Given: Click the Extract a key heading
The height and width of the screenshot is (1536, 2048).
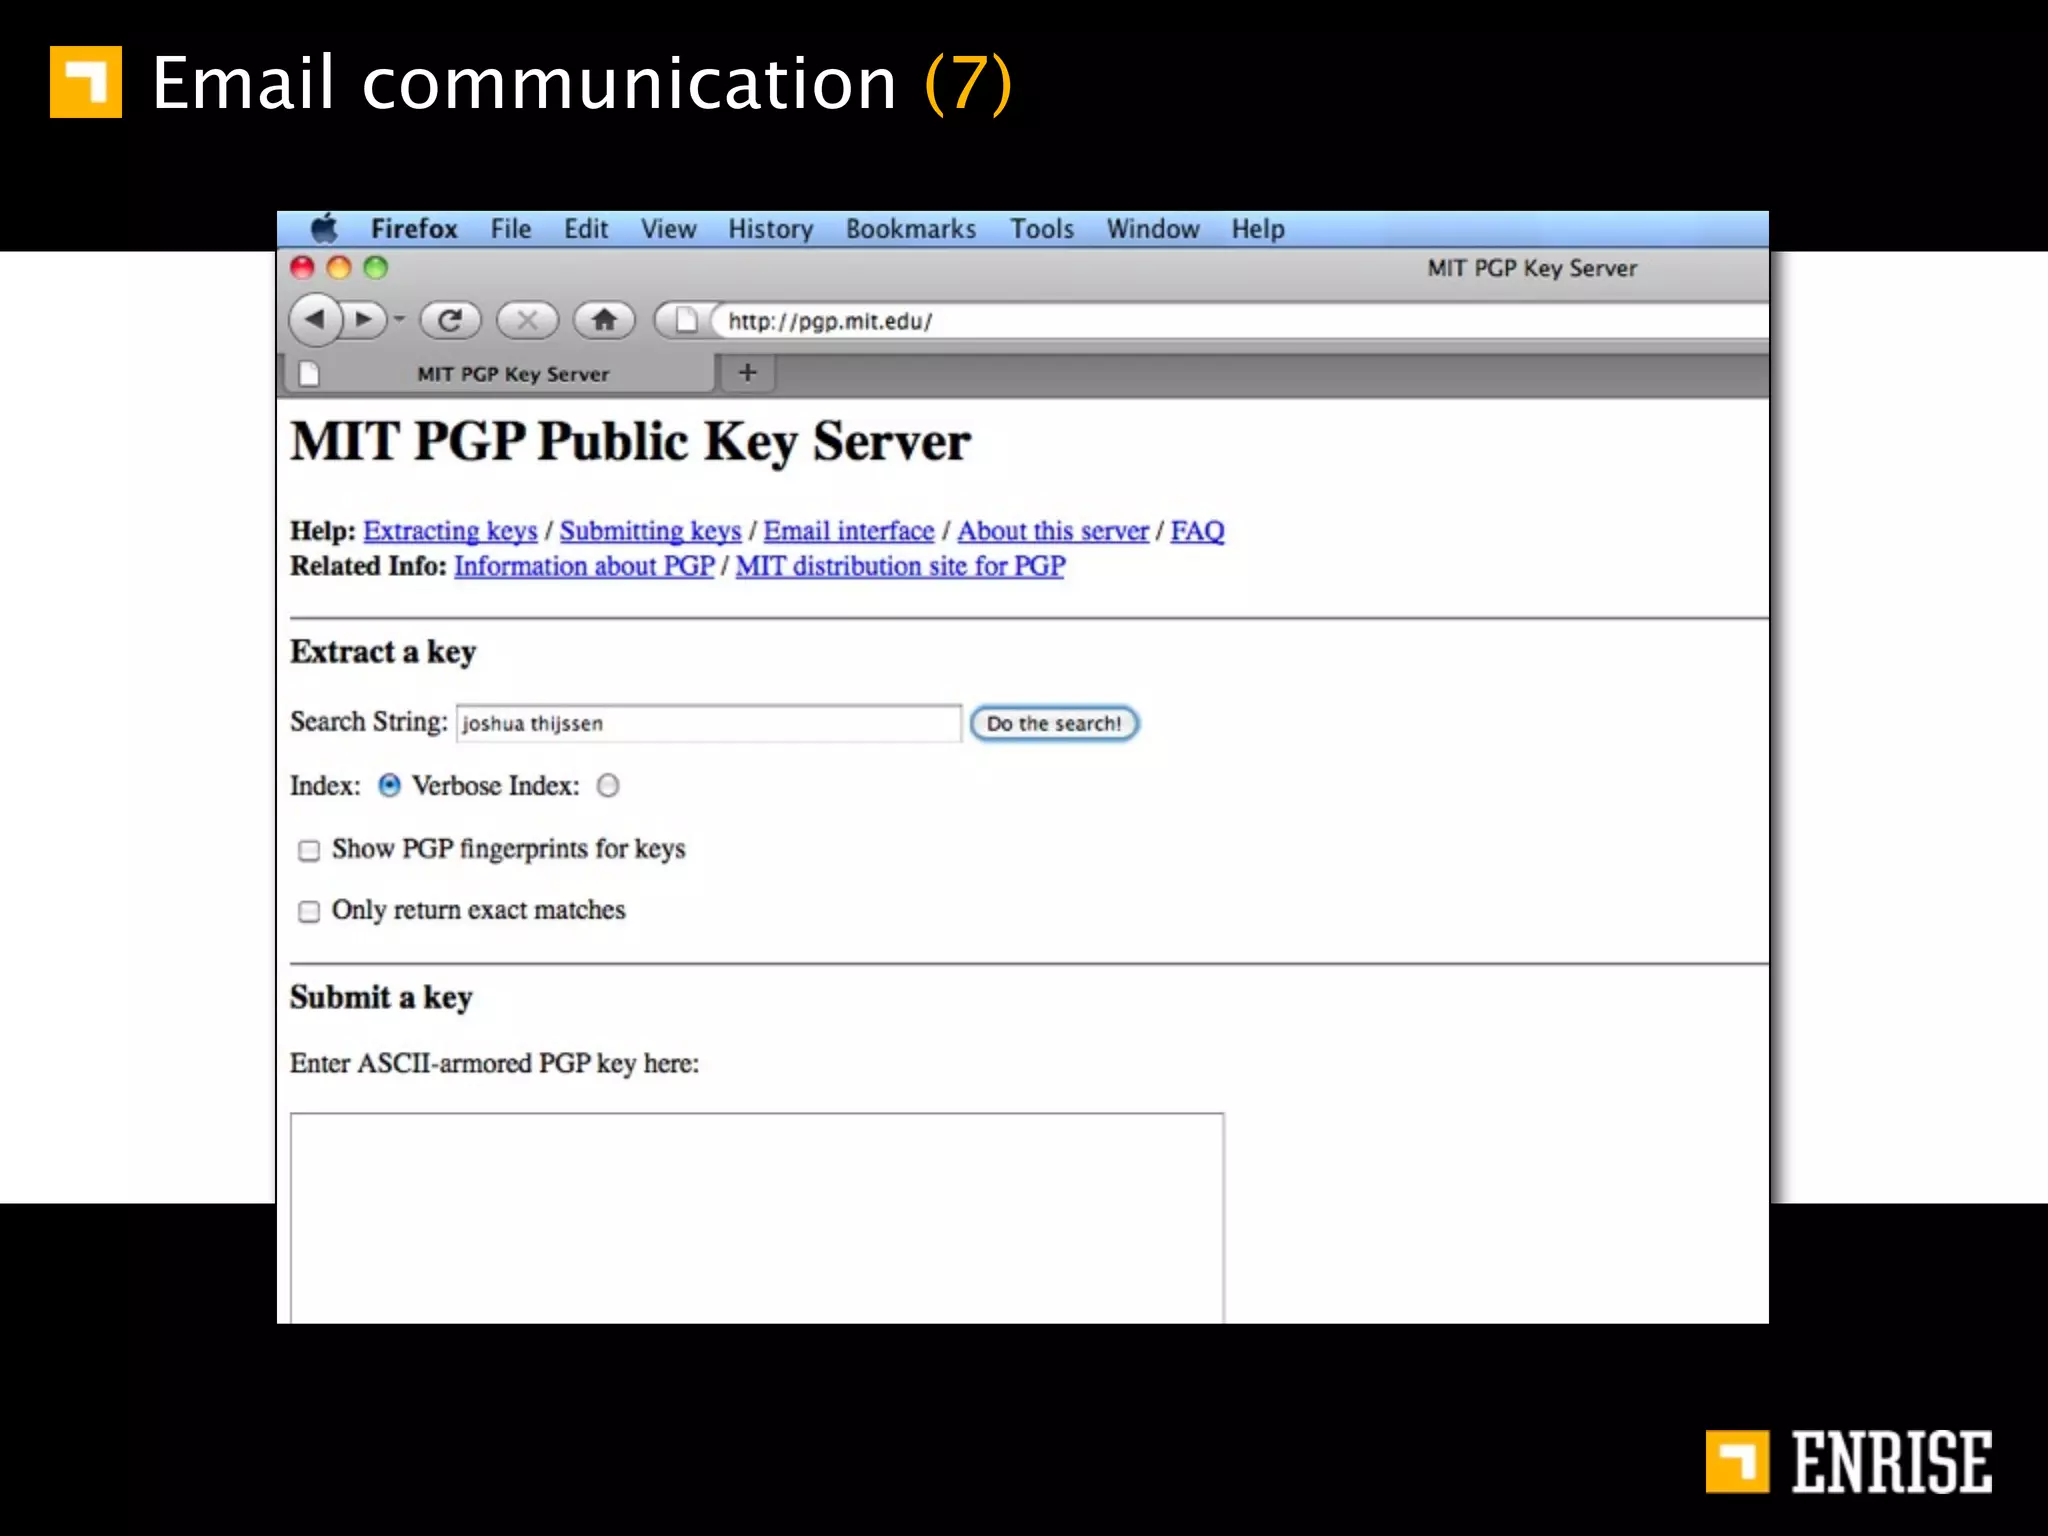Looking at the screenshot, I should tap(383, 652).
